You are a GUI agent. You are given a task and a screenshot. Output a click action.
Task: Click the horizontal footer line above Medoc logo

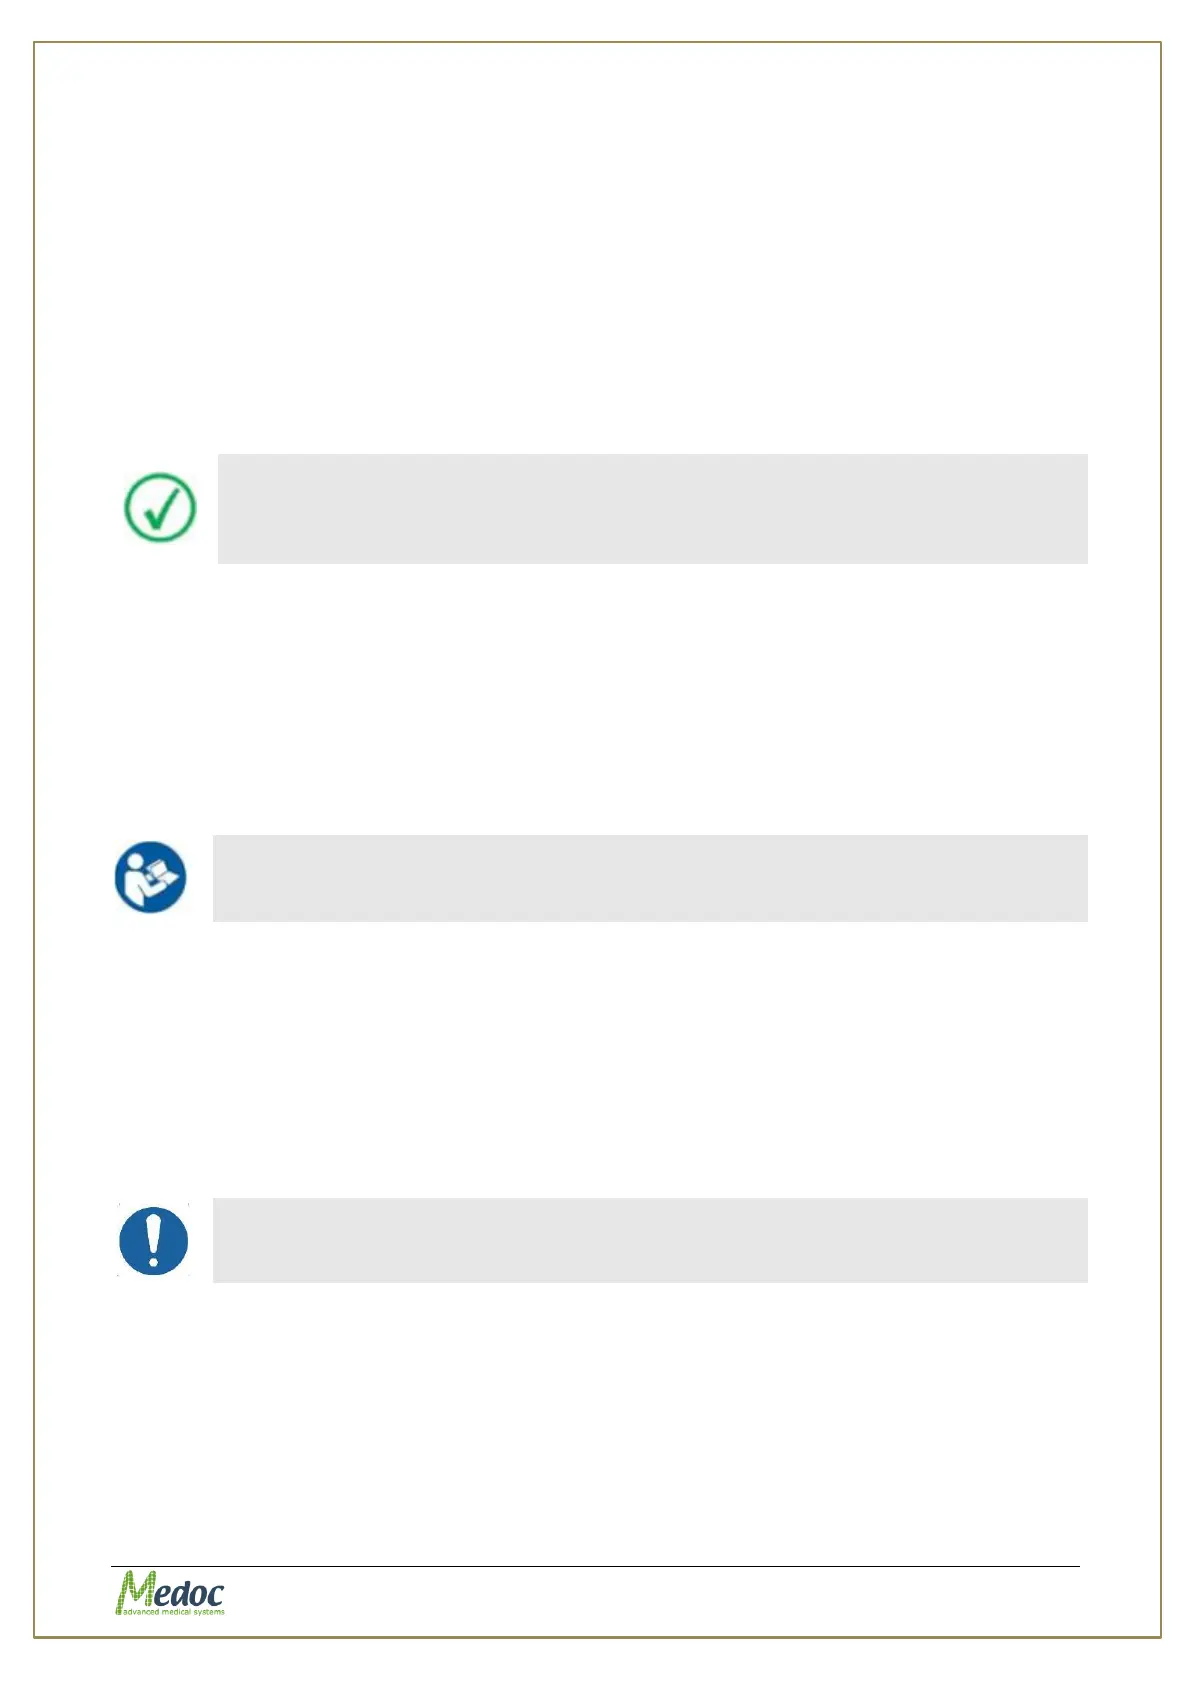(x=595, y=1566)
